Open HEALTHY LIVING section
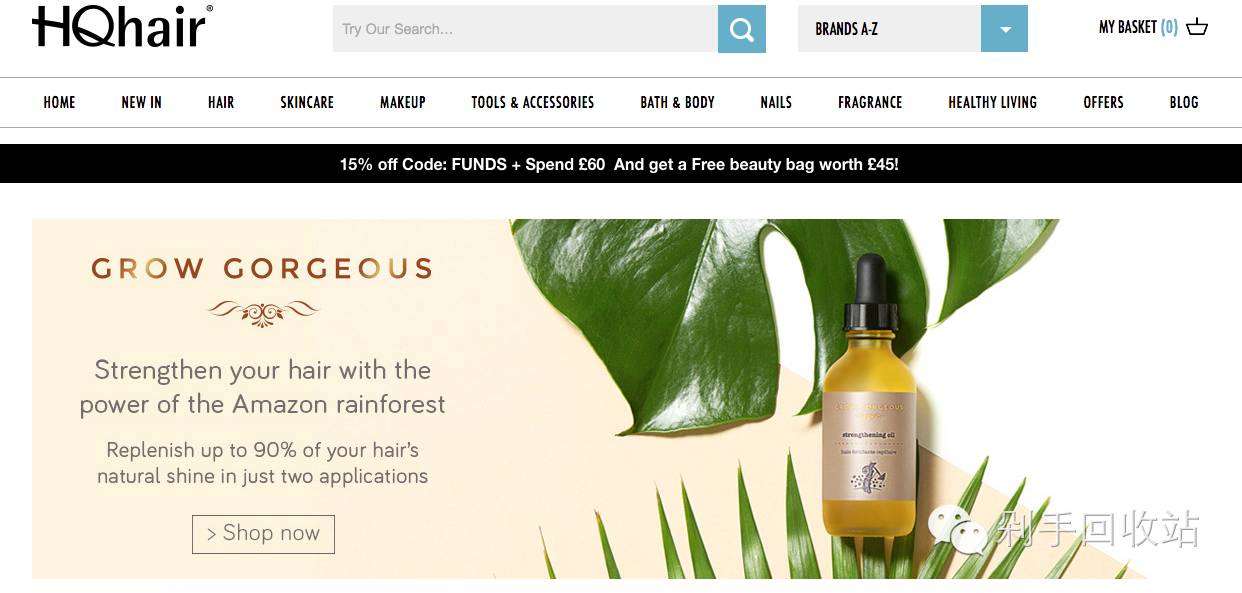The image size is (1242, 593). [992, 102]
